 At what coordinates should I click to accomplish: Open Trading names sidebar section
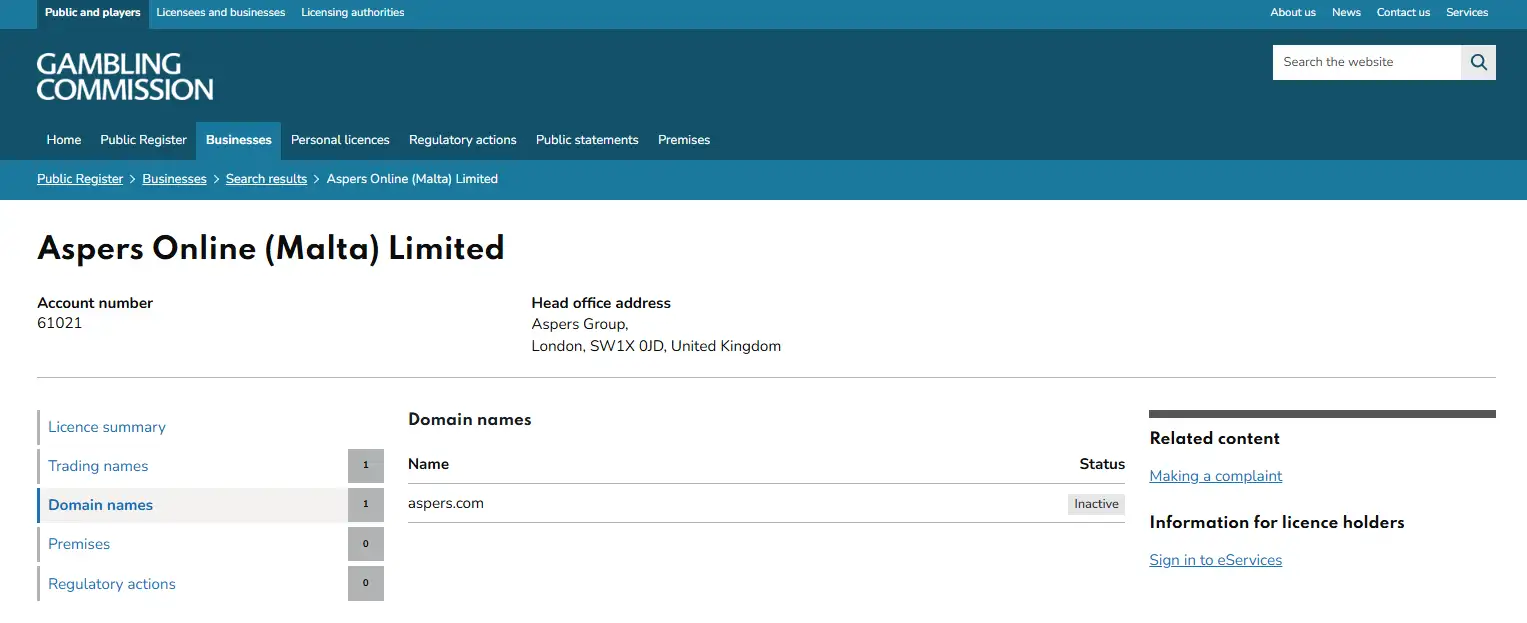tap(98, 466)
